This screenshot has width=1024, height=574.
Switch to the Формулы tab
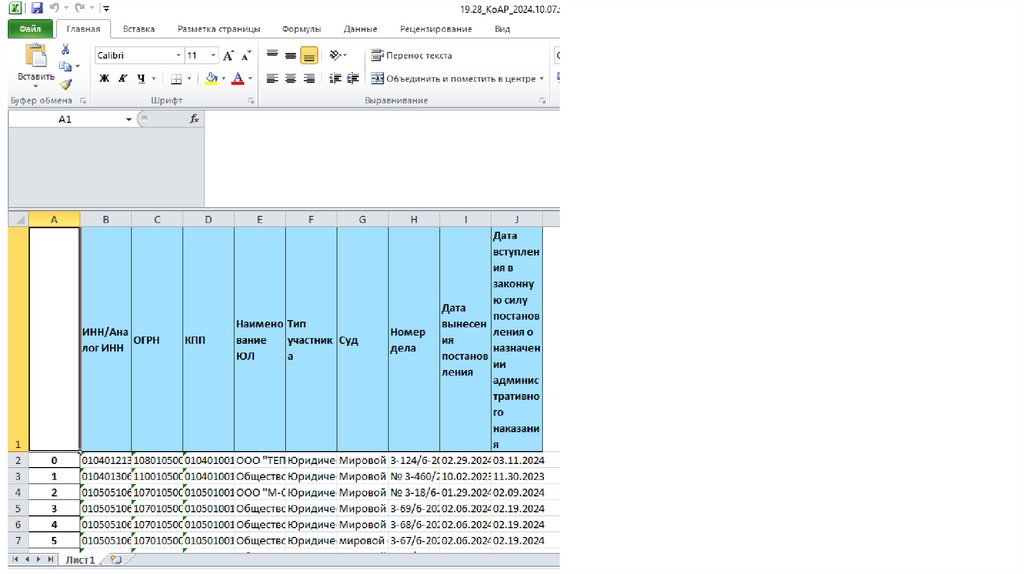click(301, 29)
